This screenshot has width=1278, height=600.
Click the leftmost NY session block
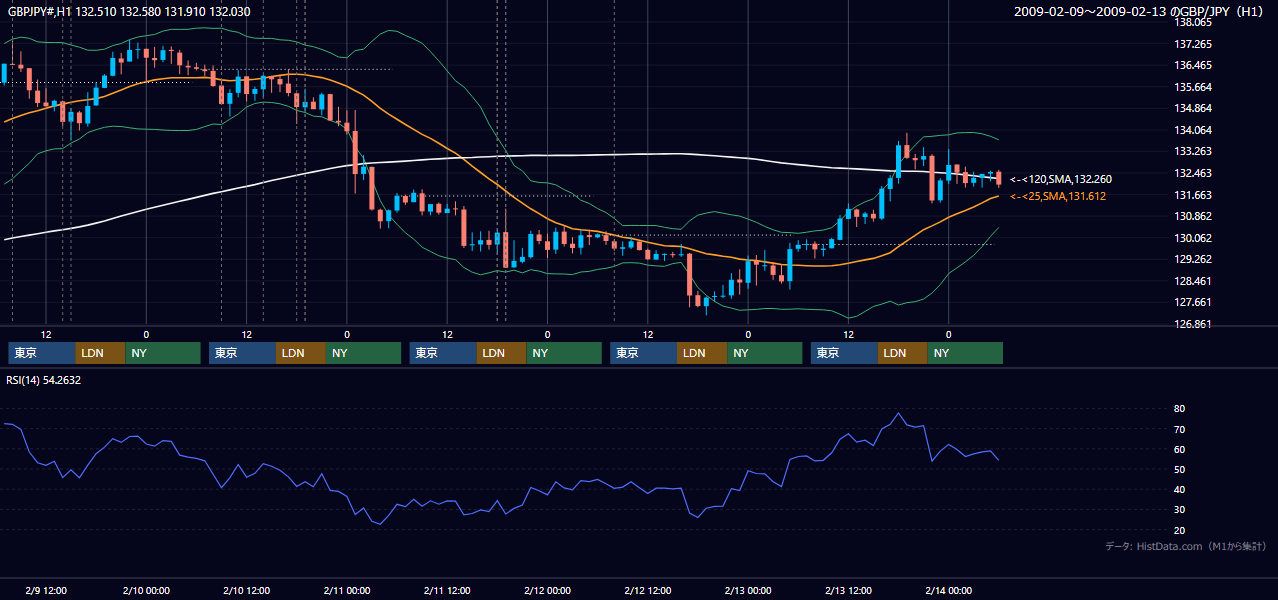click(x=163, y=353)
